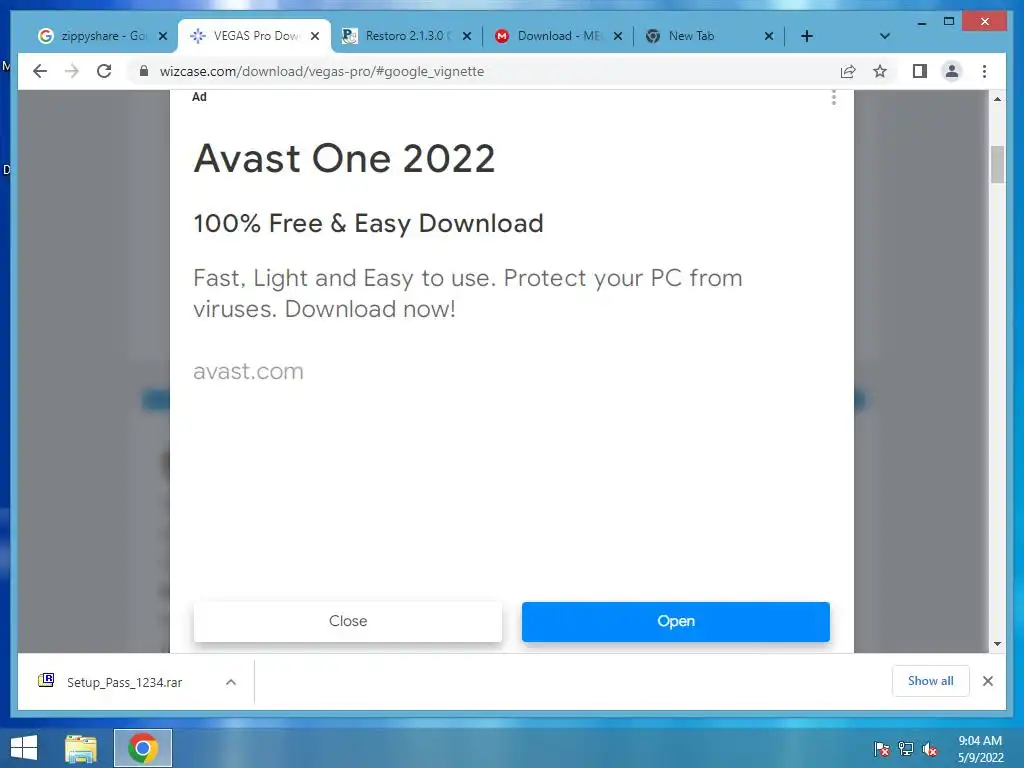The image size is (1024, 768).
Task: Switch to the VEGAS Pro Download tab
Action: [x=255, y=36]
